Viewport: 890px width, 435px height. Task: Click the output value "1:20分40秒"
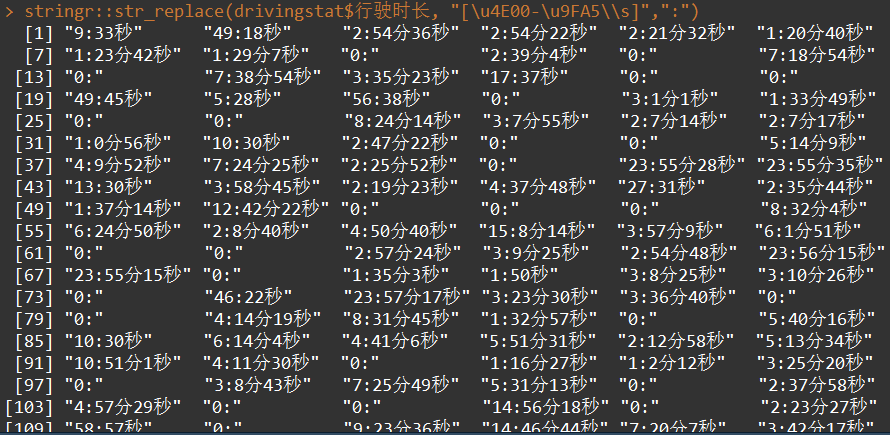click(x=816, y=34)
